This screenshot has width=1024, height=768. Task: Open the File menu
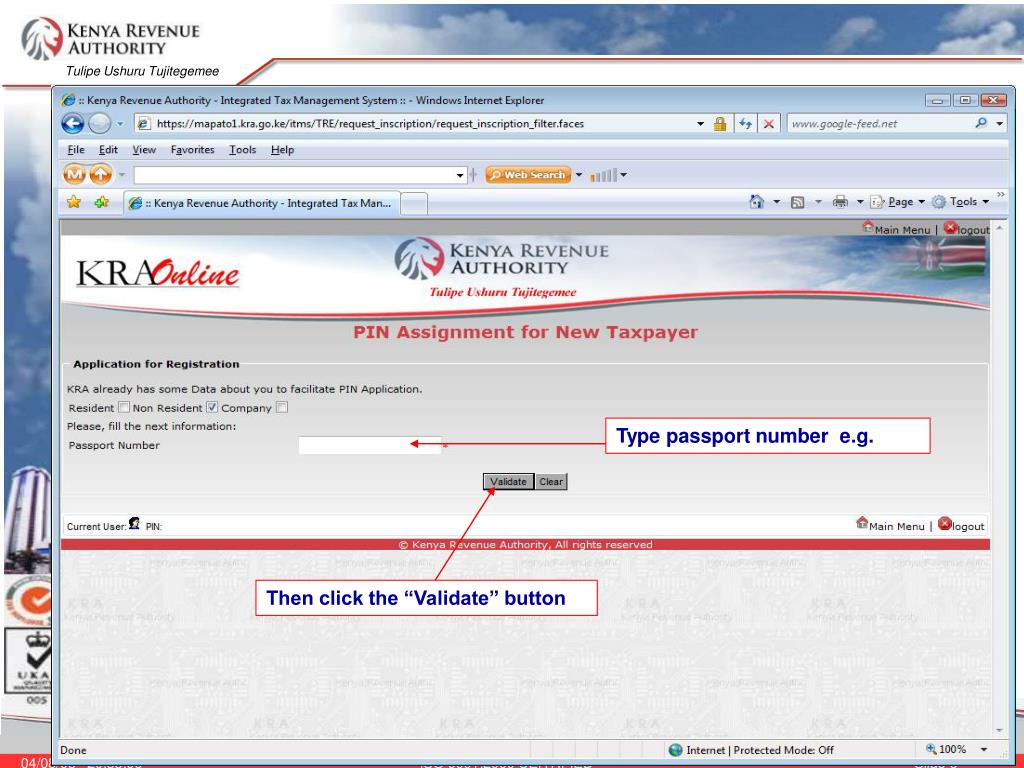pos(76,150)
